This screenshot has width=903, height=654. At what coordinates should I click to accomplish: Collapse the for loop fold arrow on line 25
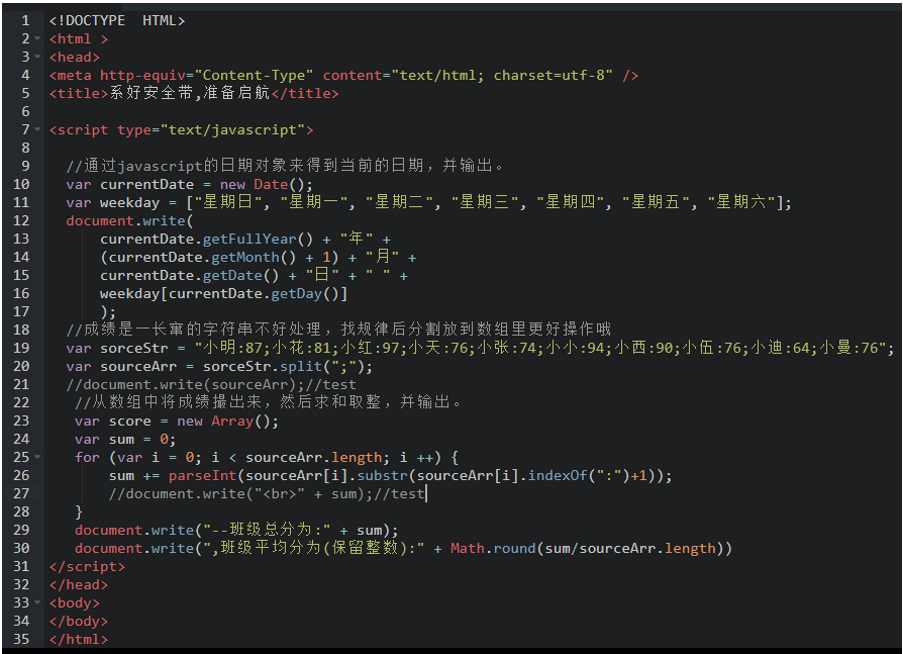(x=37, y=457)
